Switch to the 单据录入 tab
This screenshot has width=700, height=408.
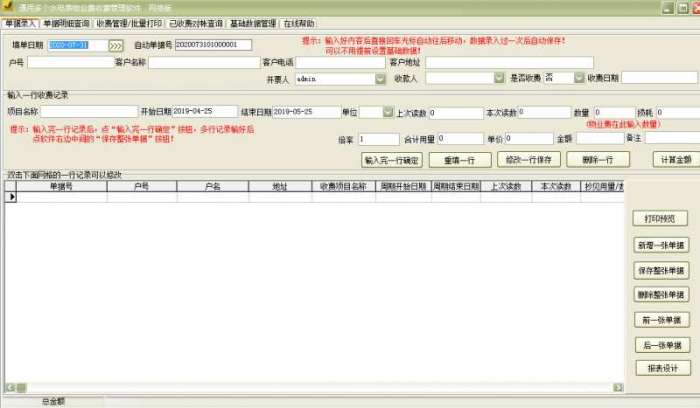coord(20,23)
